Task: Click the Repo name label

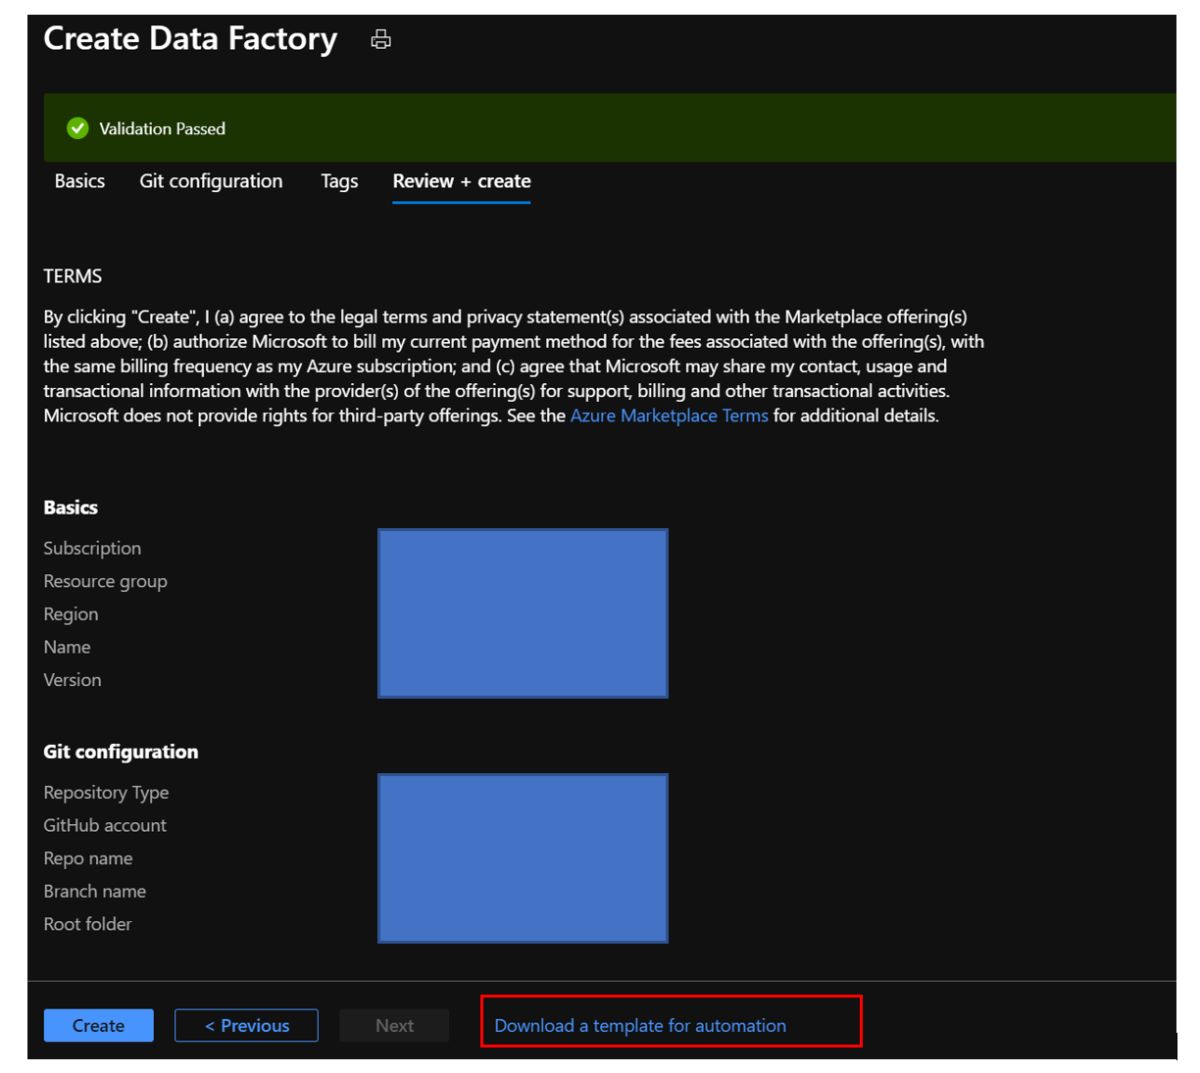Action: tap(88, 858)
